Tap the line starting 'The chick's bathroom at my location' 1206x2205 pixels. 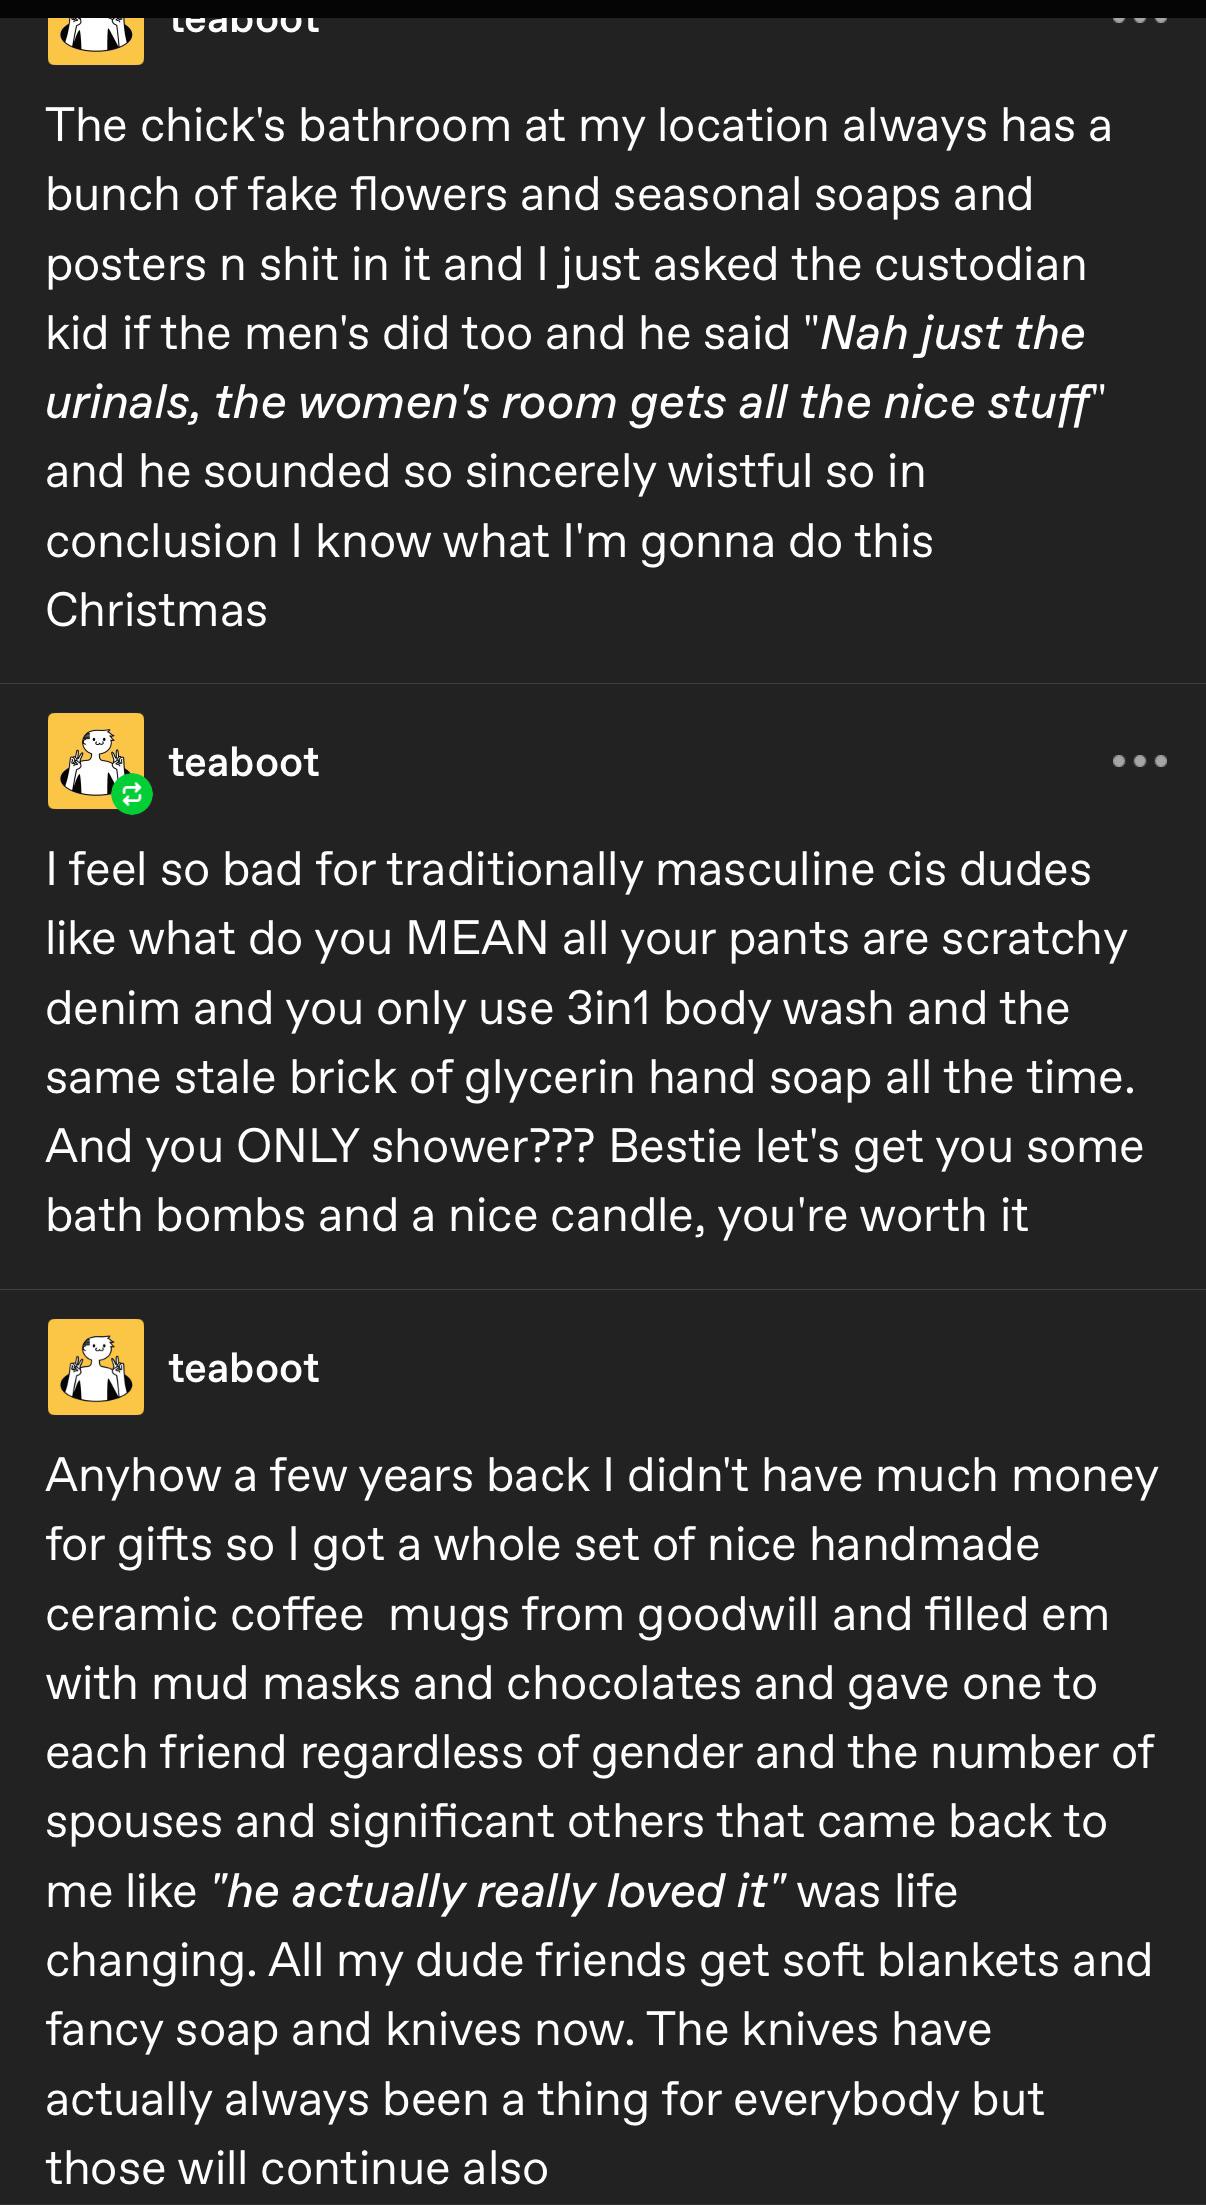click(579, 126)
